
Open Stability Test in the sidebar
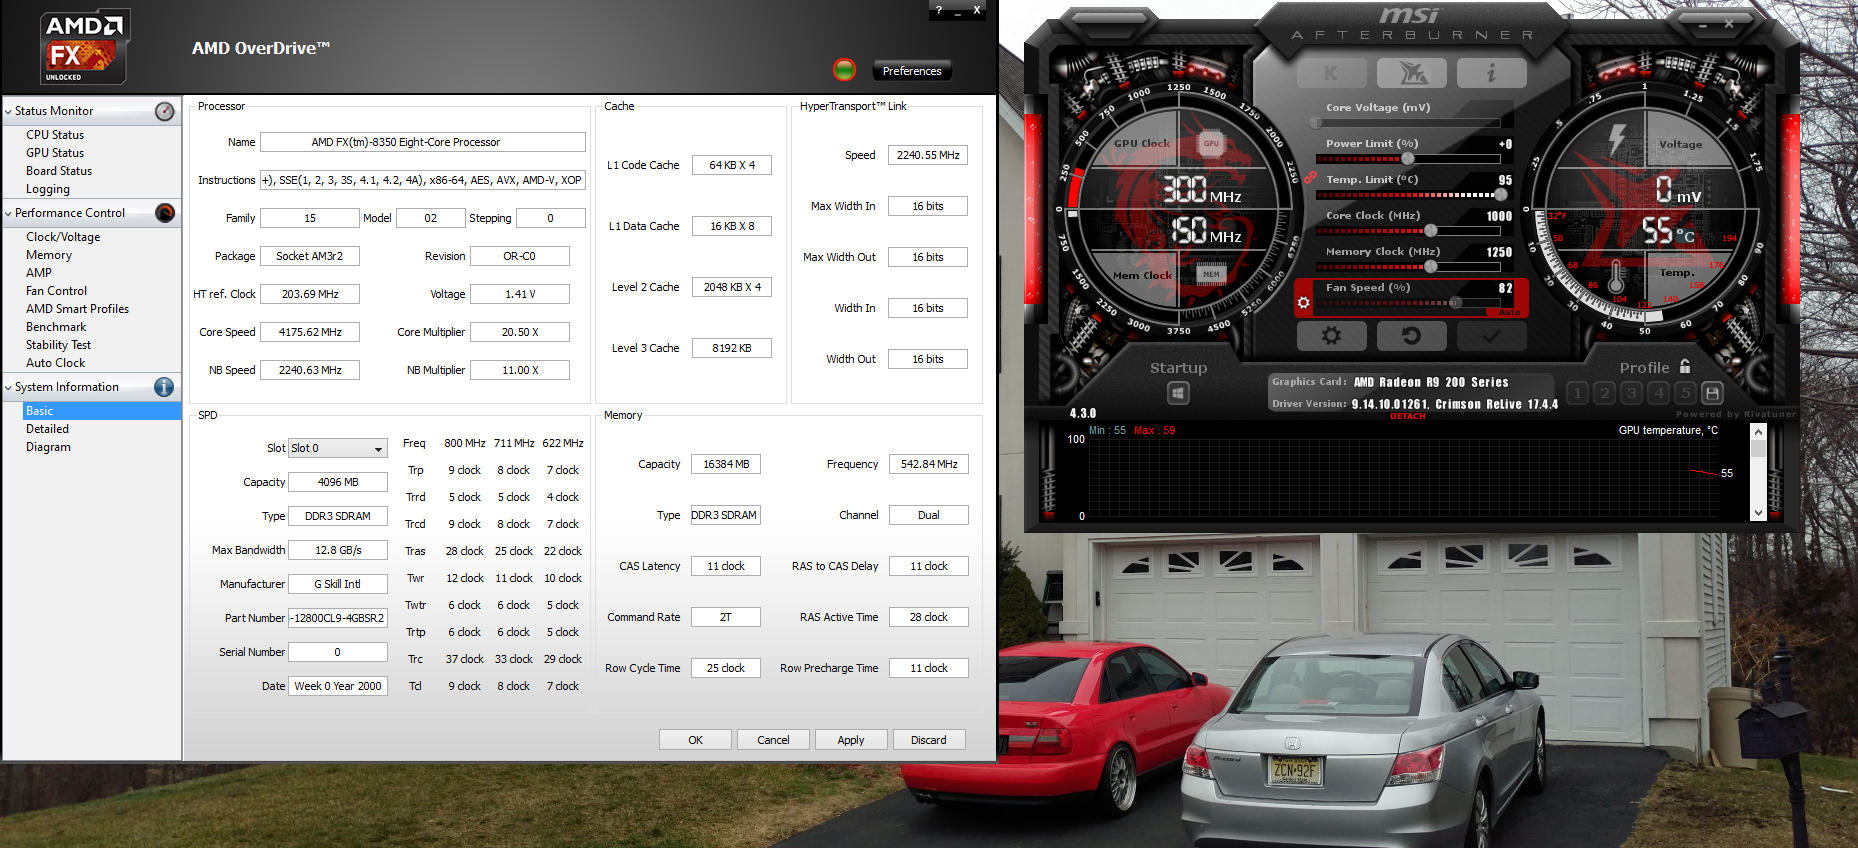pos(58,345)
